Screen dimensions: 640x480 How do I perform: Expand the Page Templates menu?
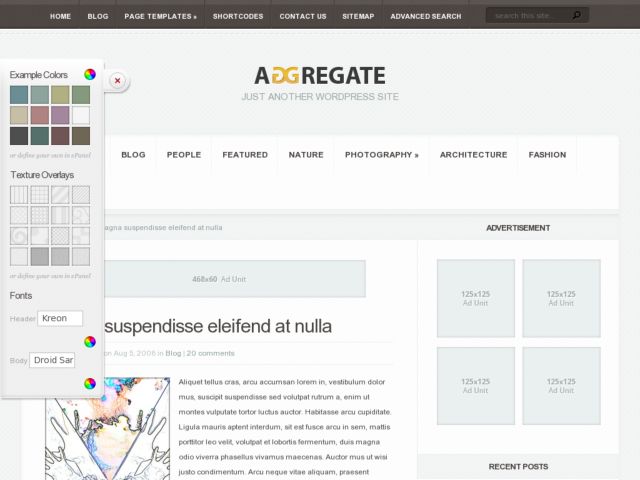coord(160,16)
